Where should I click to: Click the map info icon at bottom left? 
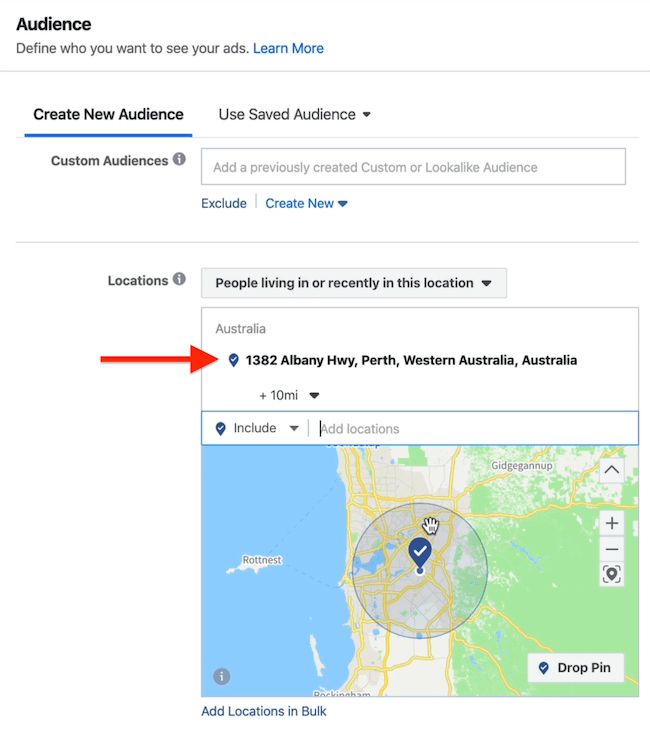[221, 676]
